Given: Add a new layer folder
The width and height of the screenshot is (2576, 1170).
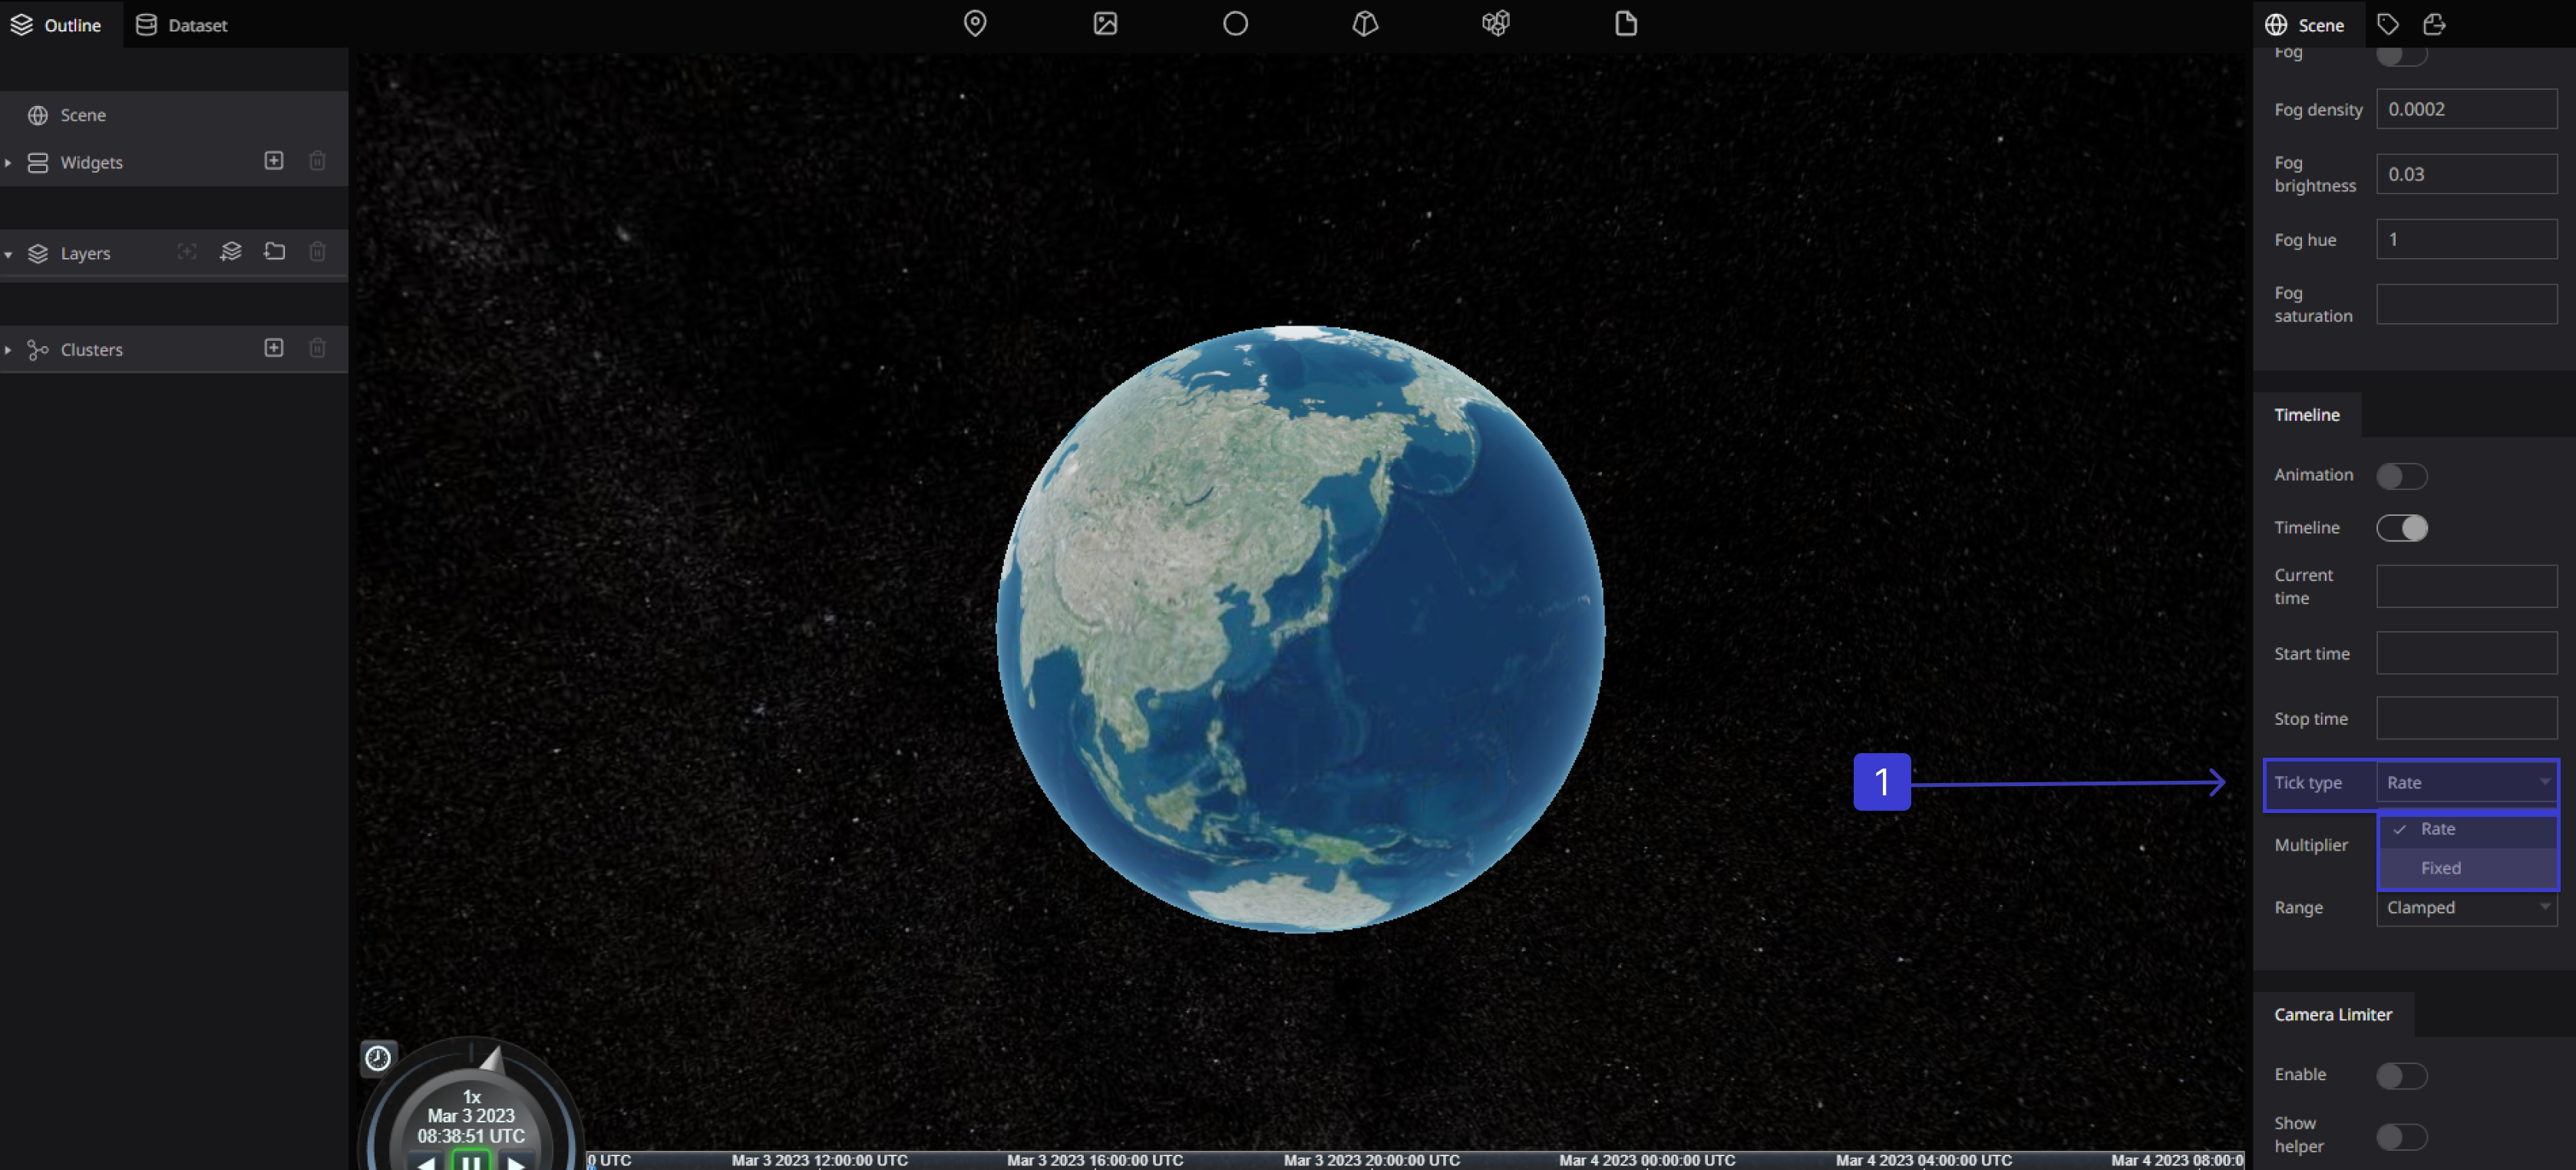Looking at the screenshot, I should pyautogui.click(x=274, y=252).
